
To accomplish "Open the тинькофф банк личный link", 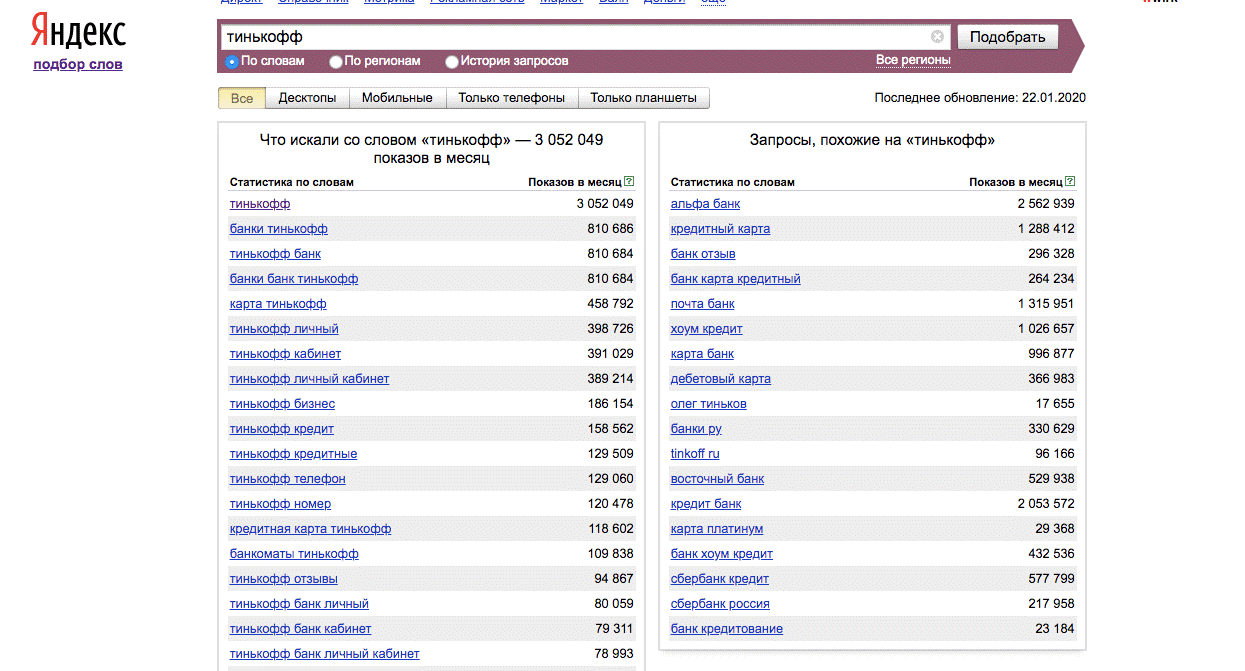I will [299, 604].
